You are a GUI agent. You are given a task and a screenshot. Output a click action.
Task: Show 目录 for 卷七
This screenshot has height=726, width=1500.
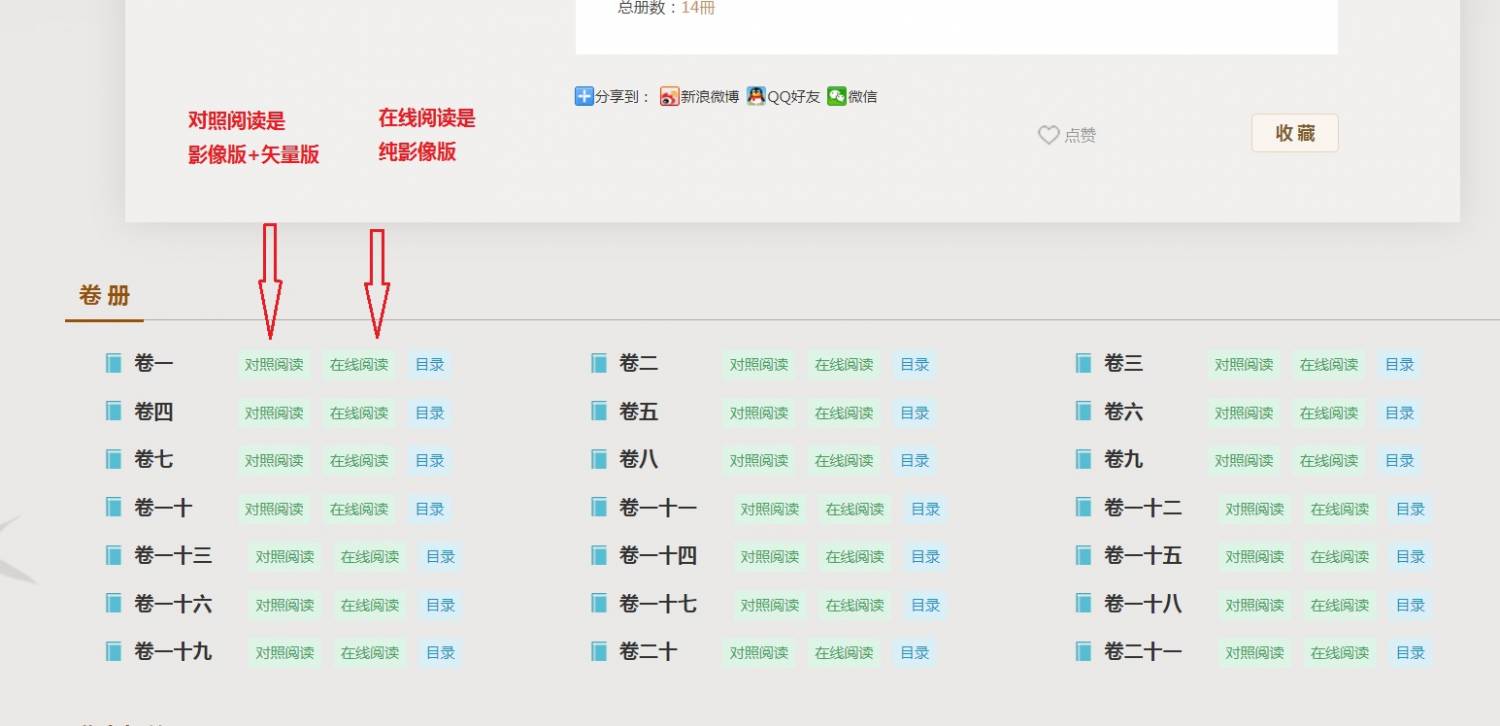(x=429, y=461)
